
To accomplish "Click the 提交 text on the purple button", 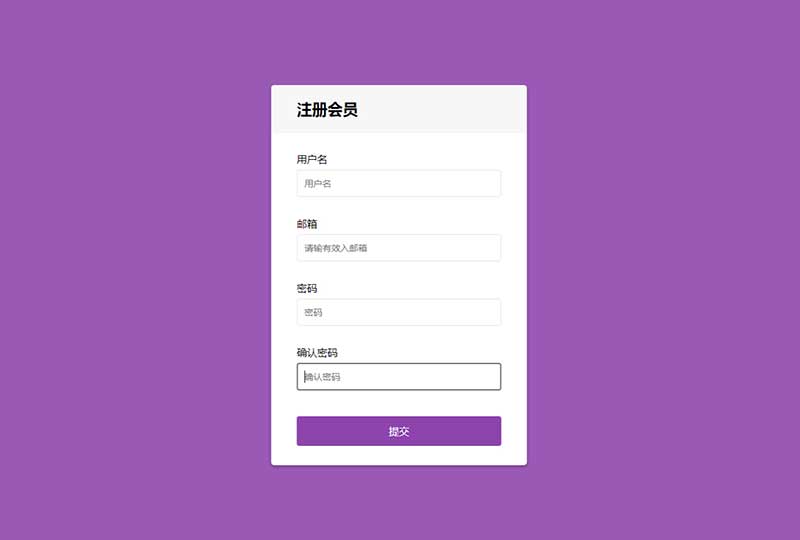I will point(398,431).
